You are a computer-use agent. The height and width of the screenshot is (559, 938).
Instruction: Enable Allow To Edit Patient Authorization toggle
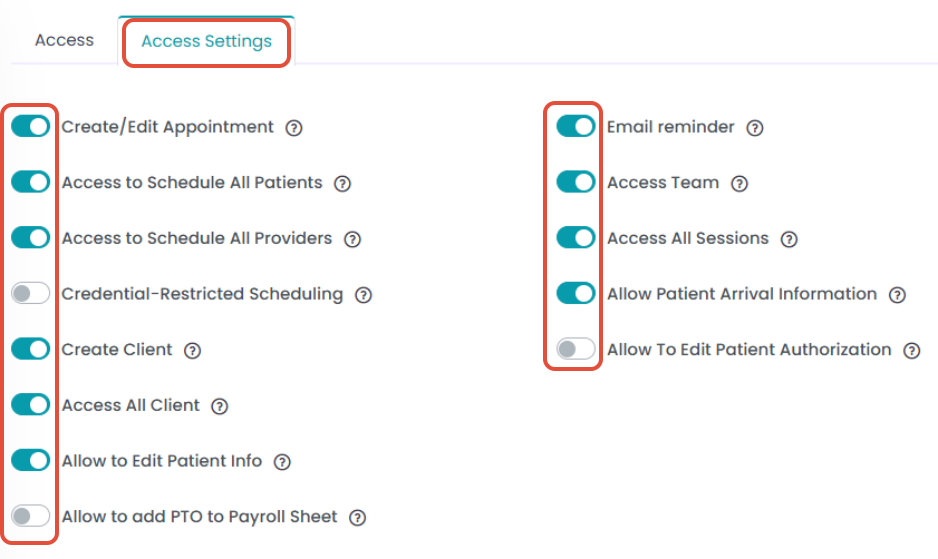576,350
